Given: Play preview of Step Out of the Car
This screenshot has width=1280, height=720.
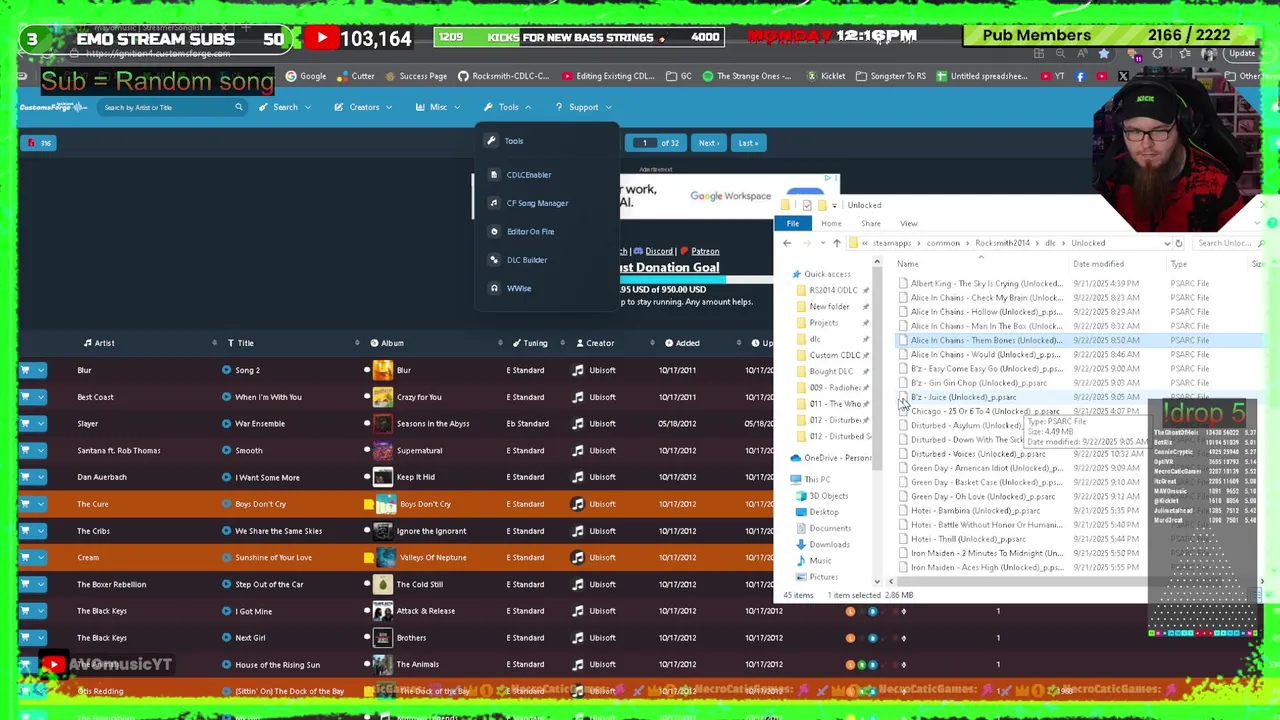Looking at the screenshot, I should pos(227,584).
